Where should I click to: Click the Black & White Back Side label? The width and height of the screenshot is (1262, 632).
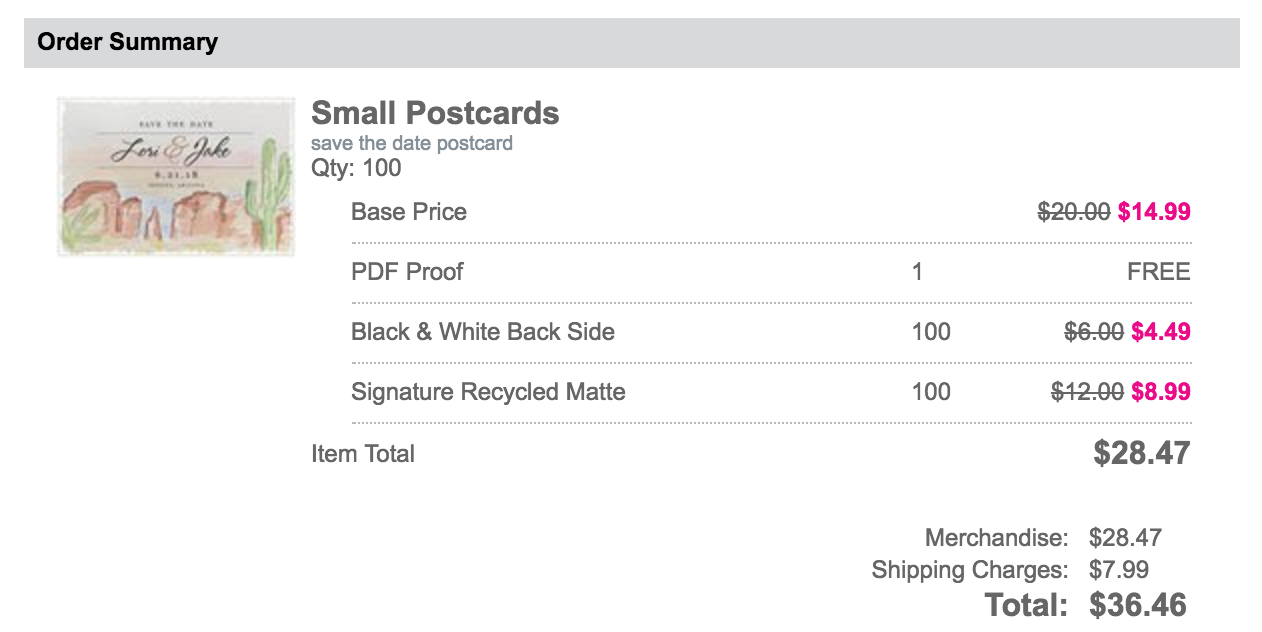tap(483, 332)
